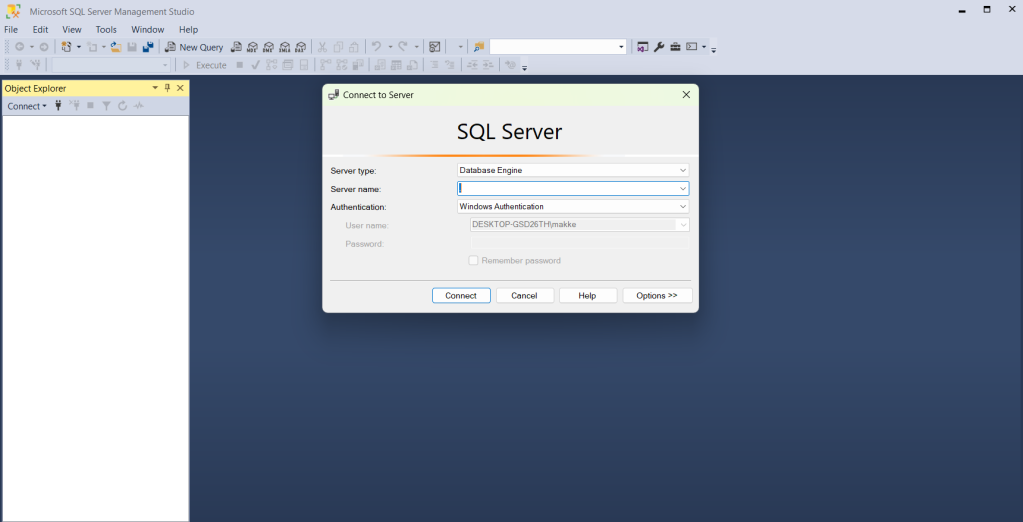
Task: Pin the Object Explorer panel
Action: 167,88
